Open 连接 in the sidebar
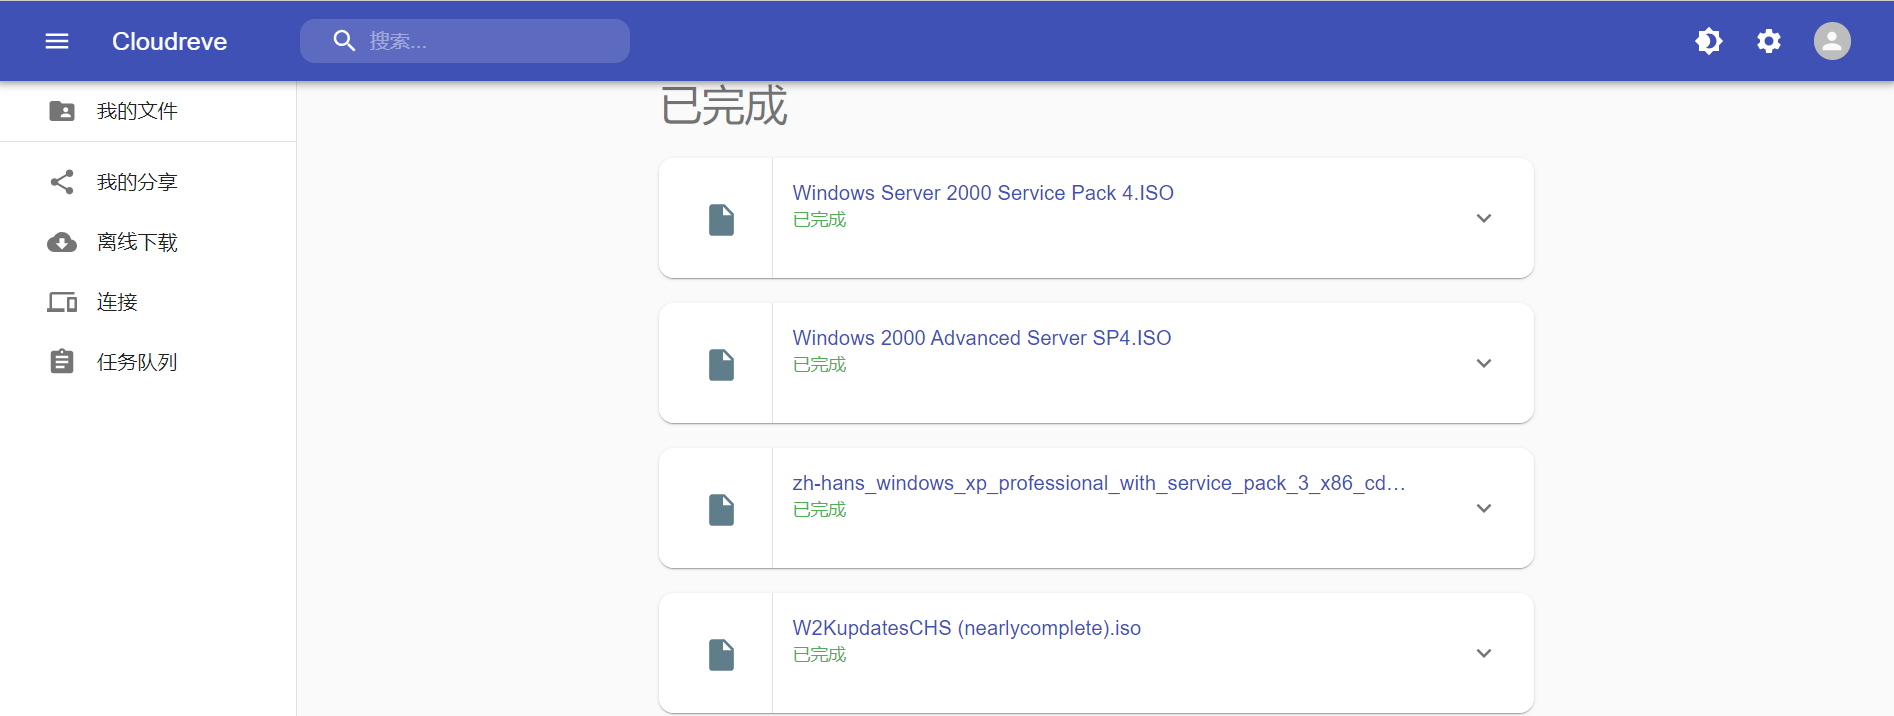Screen dimensions: 1894x716 [x=148, y=302]
